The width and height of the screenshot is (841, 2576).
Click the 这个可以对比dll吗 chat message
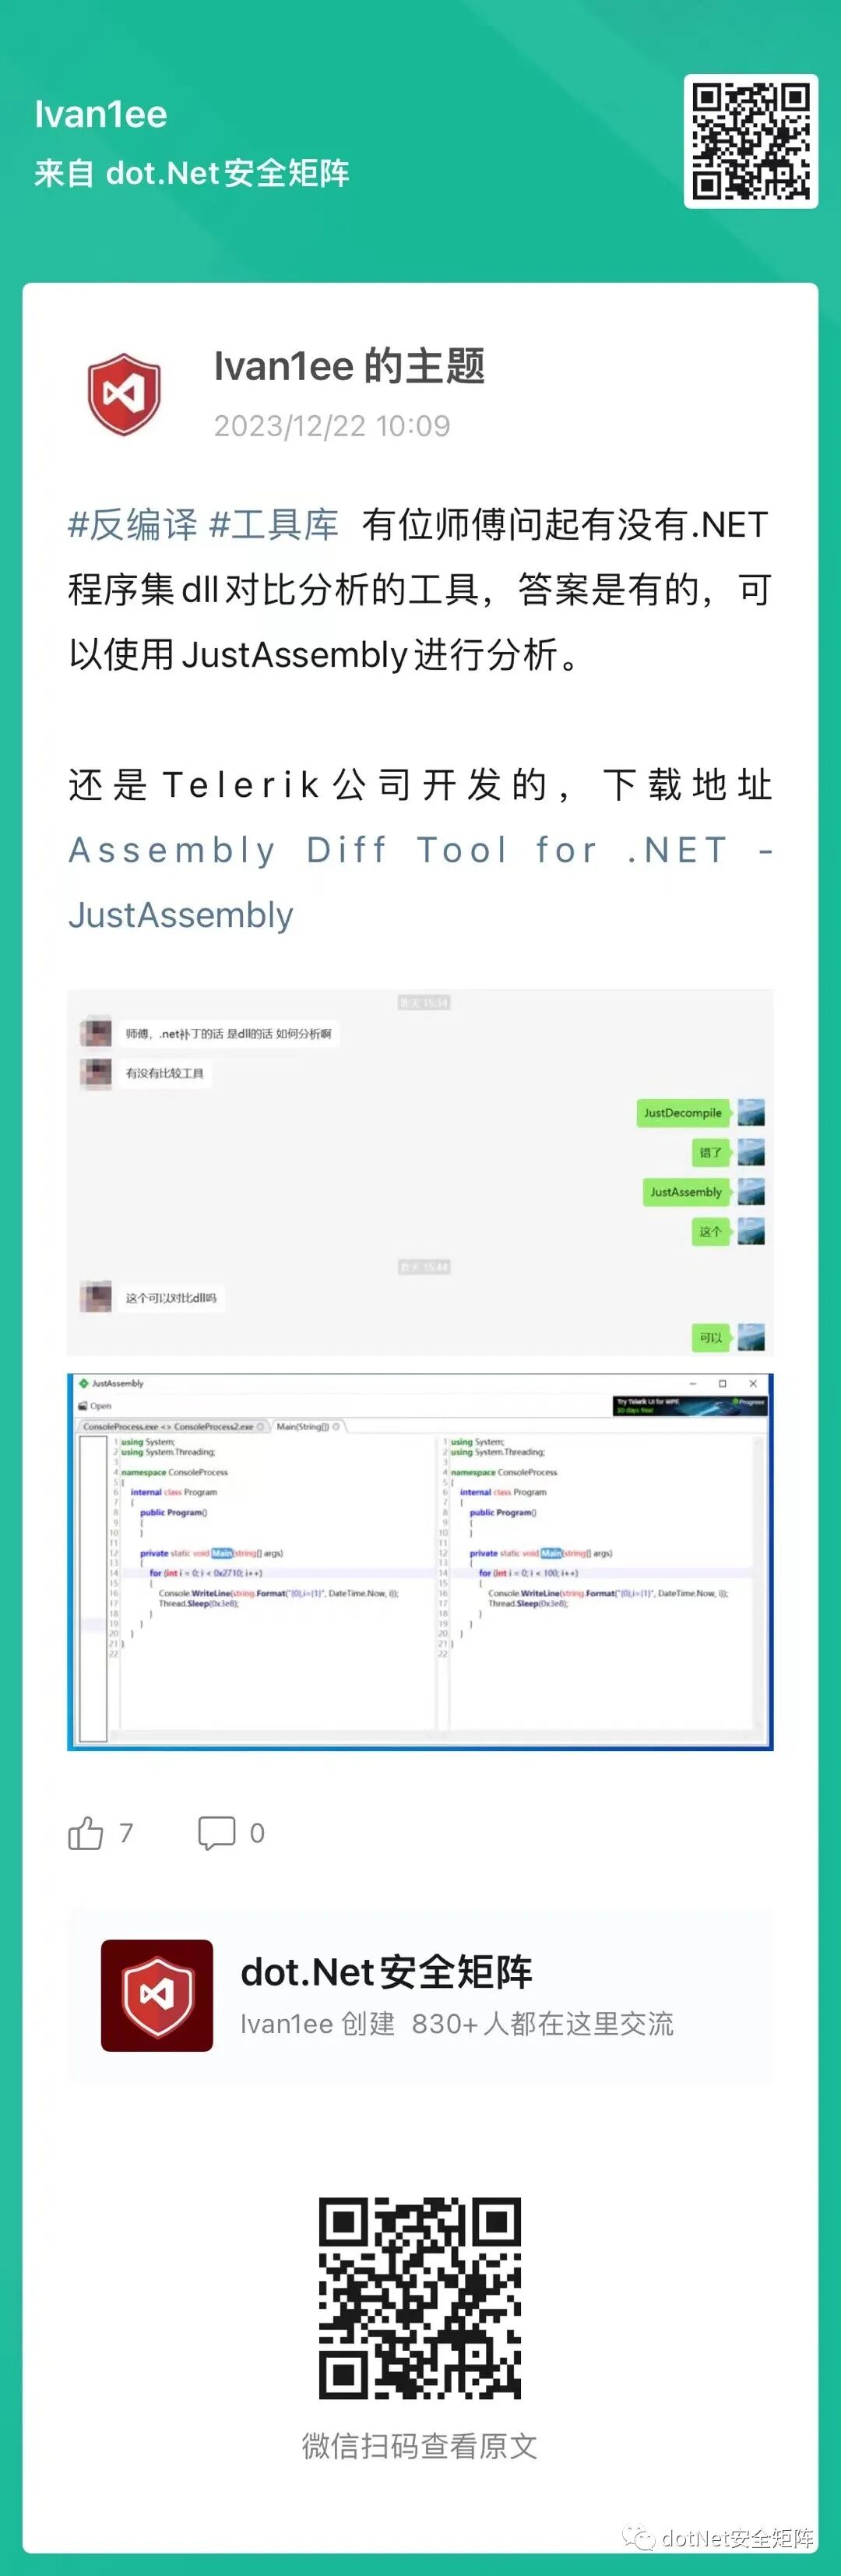pyautogui.click(x=171, y=1298)
